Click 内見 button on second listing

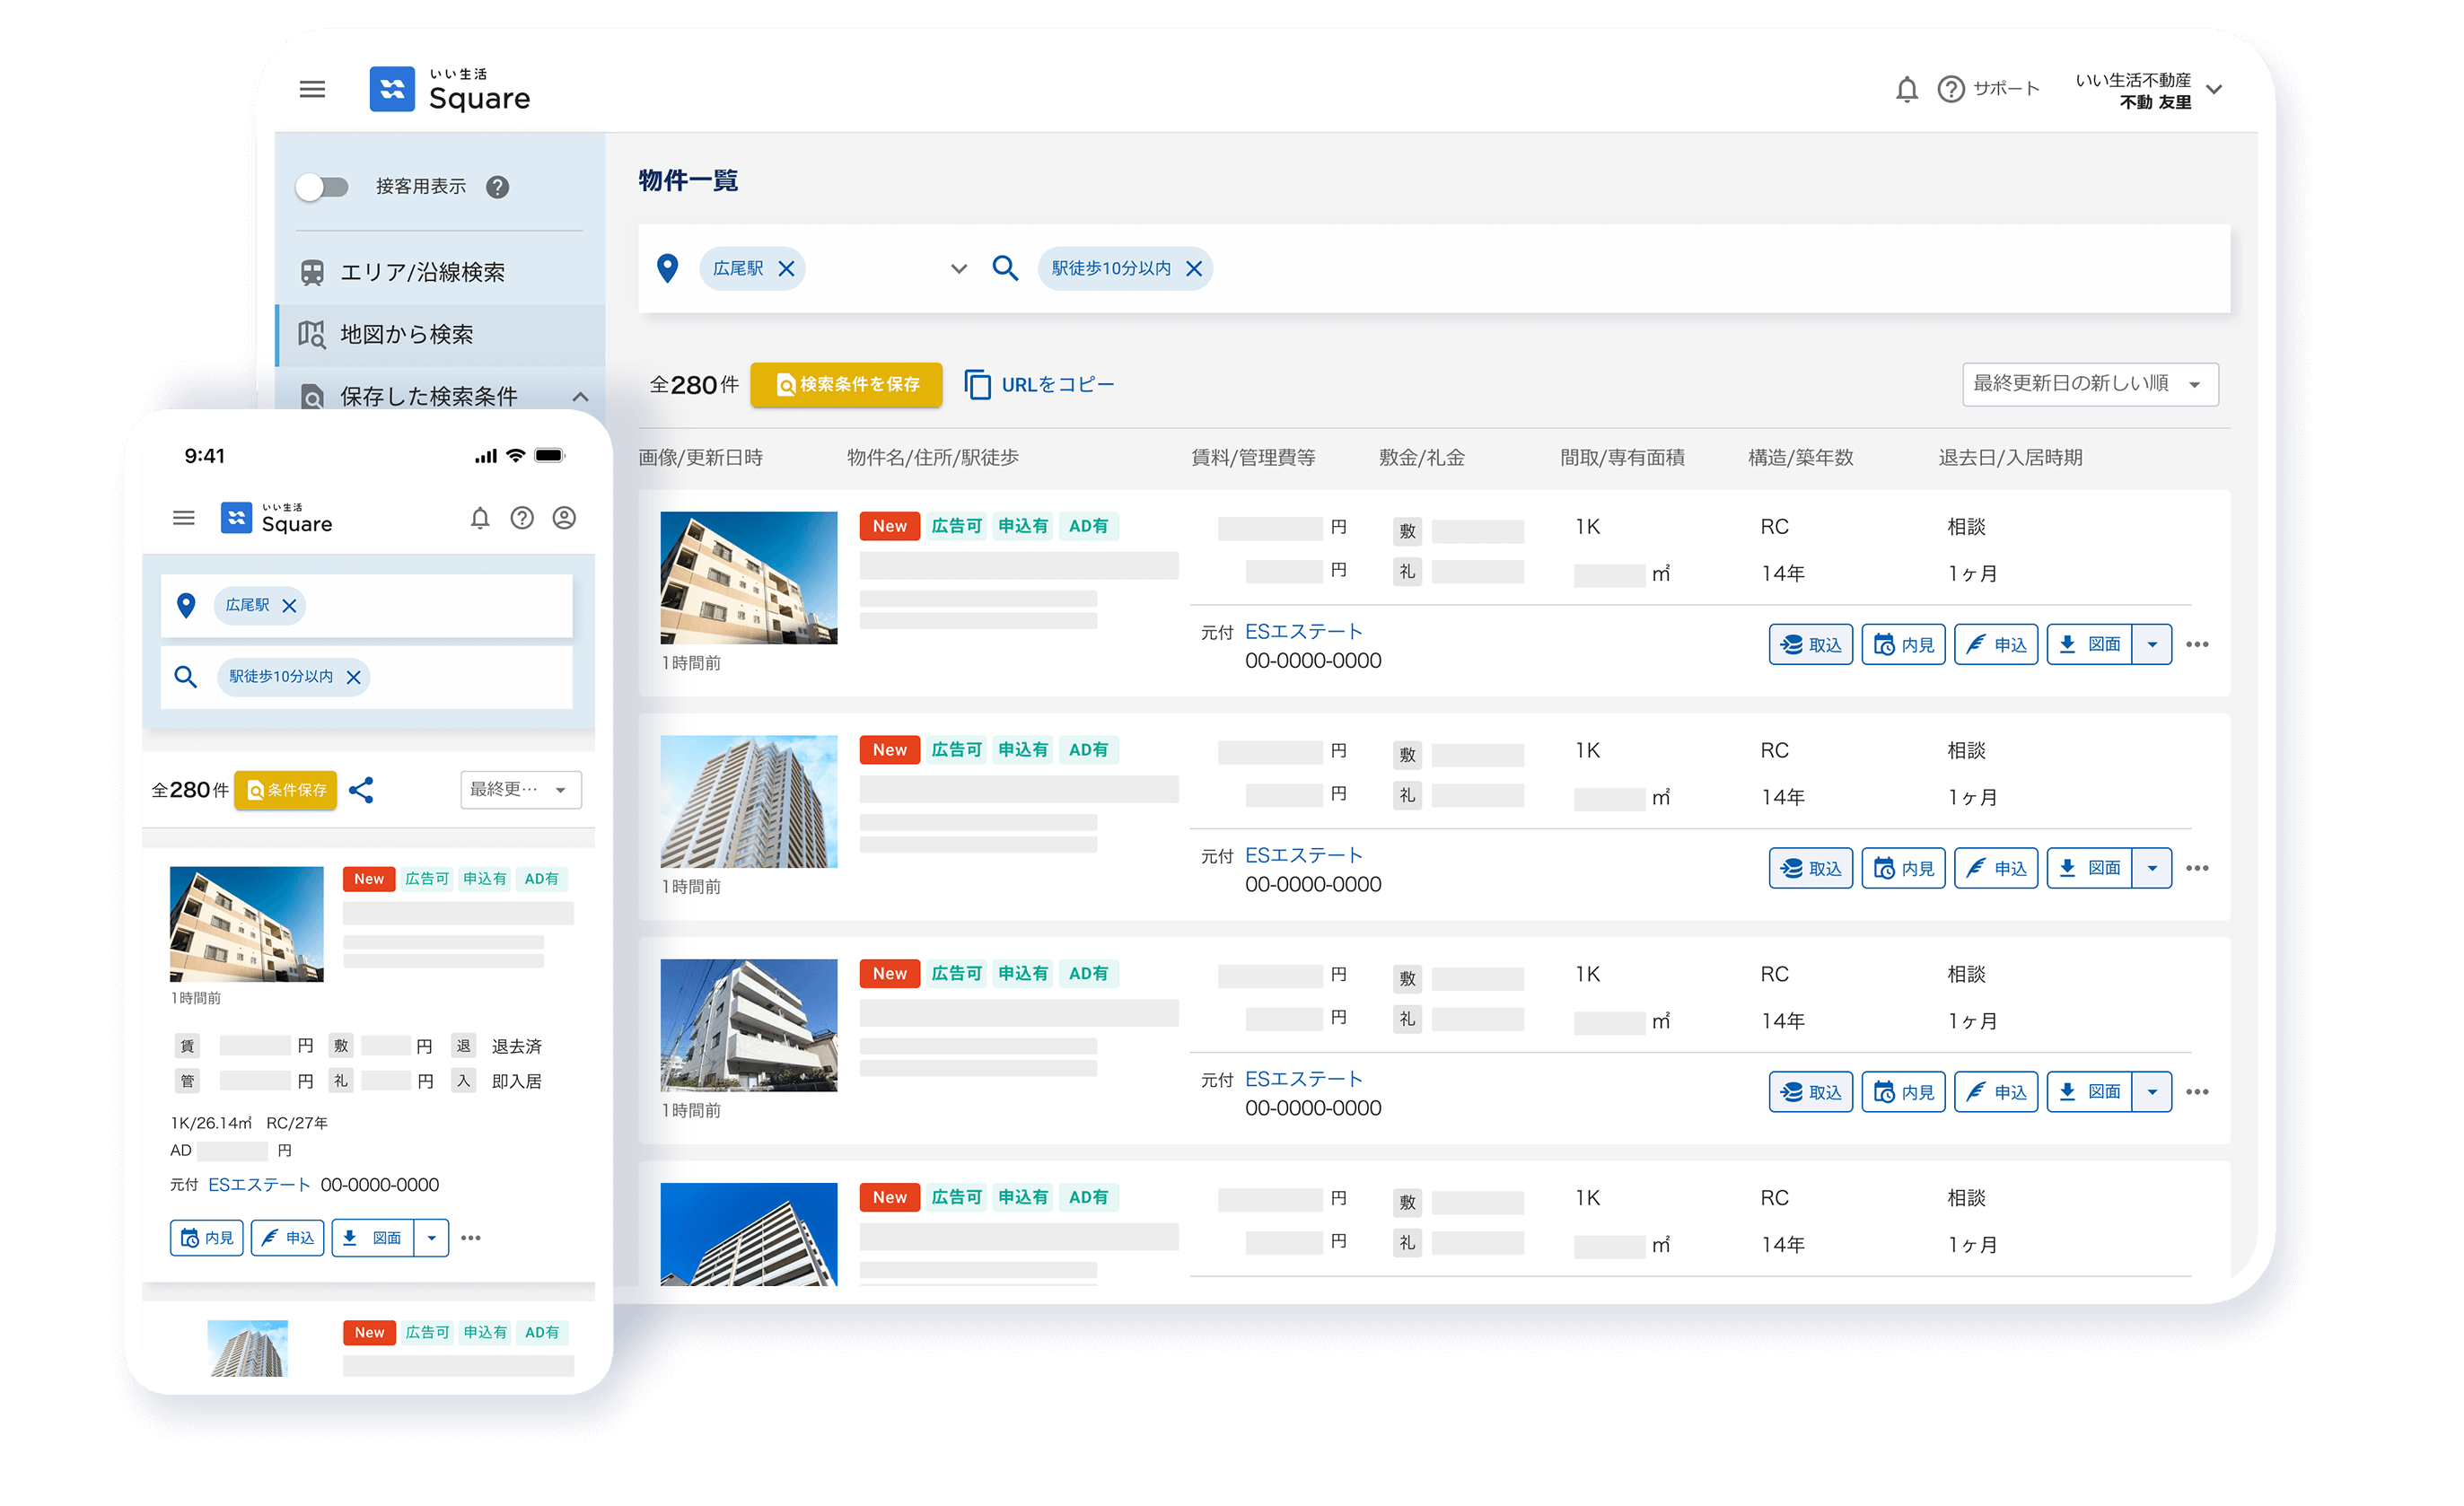(1902, 869)
